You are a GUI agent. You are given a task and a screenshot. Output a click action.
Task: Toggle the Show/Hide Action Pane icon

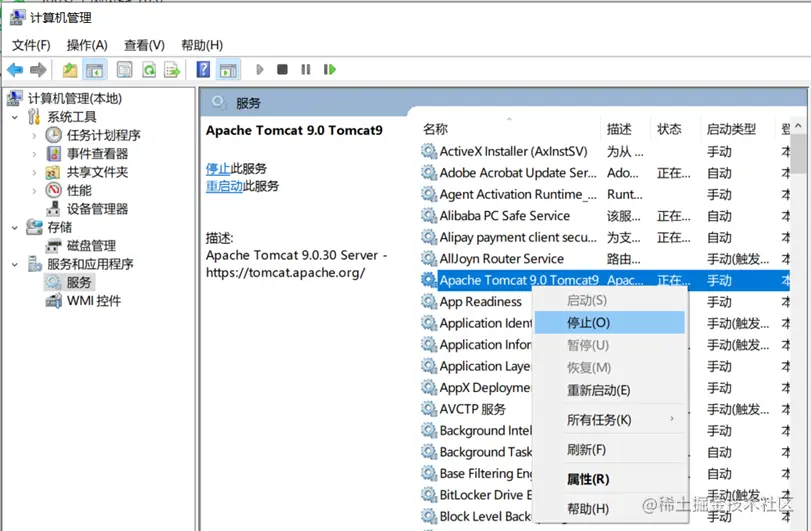[x=228, y=69]
